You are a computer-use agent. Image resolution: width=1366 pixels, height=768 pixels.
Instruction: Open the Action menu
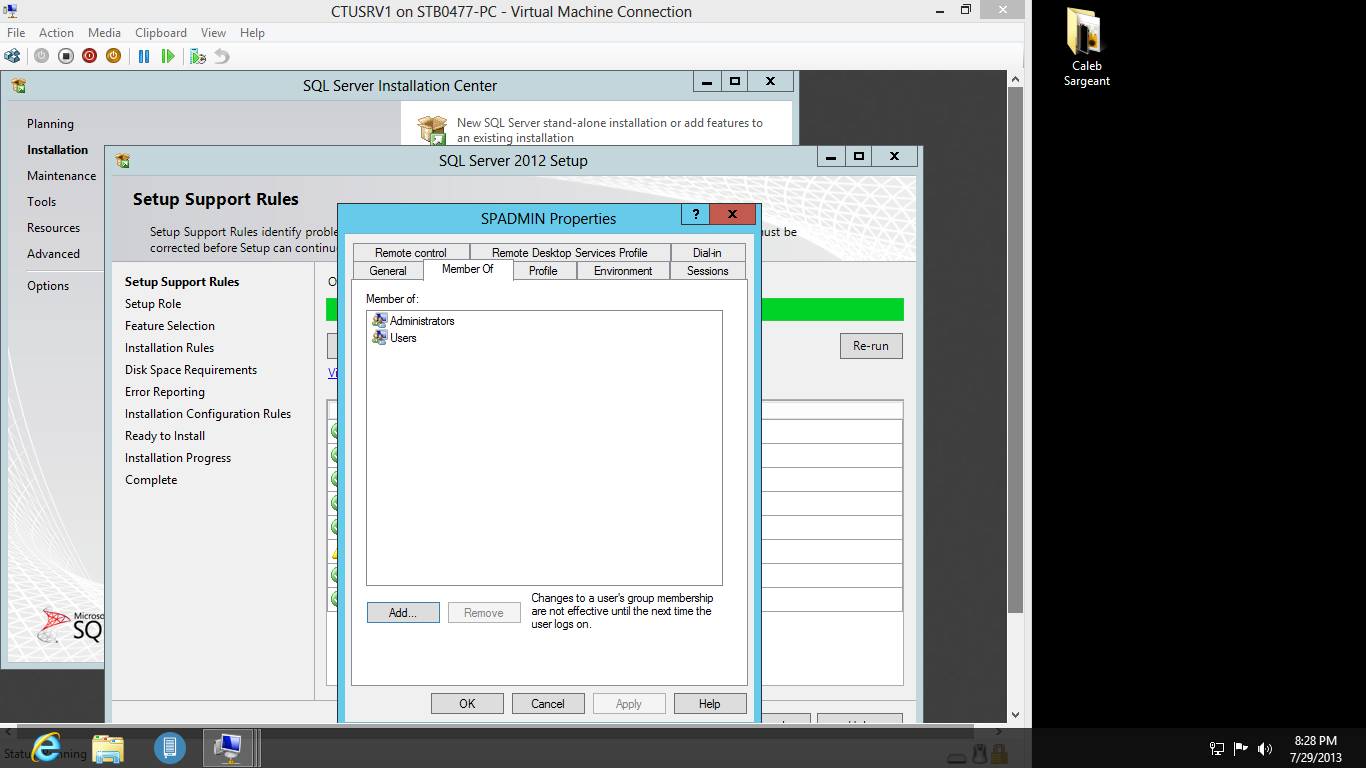pyautogui.click(x=56, y=33)
